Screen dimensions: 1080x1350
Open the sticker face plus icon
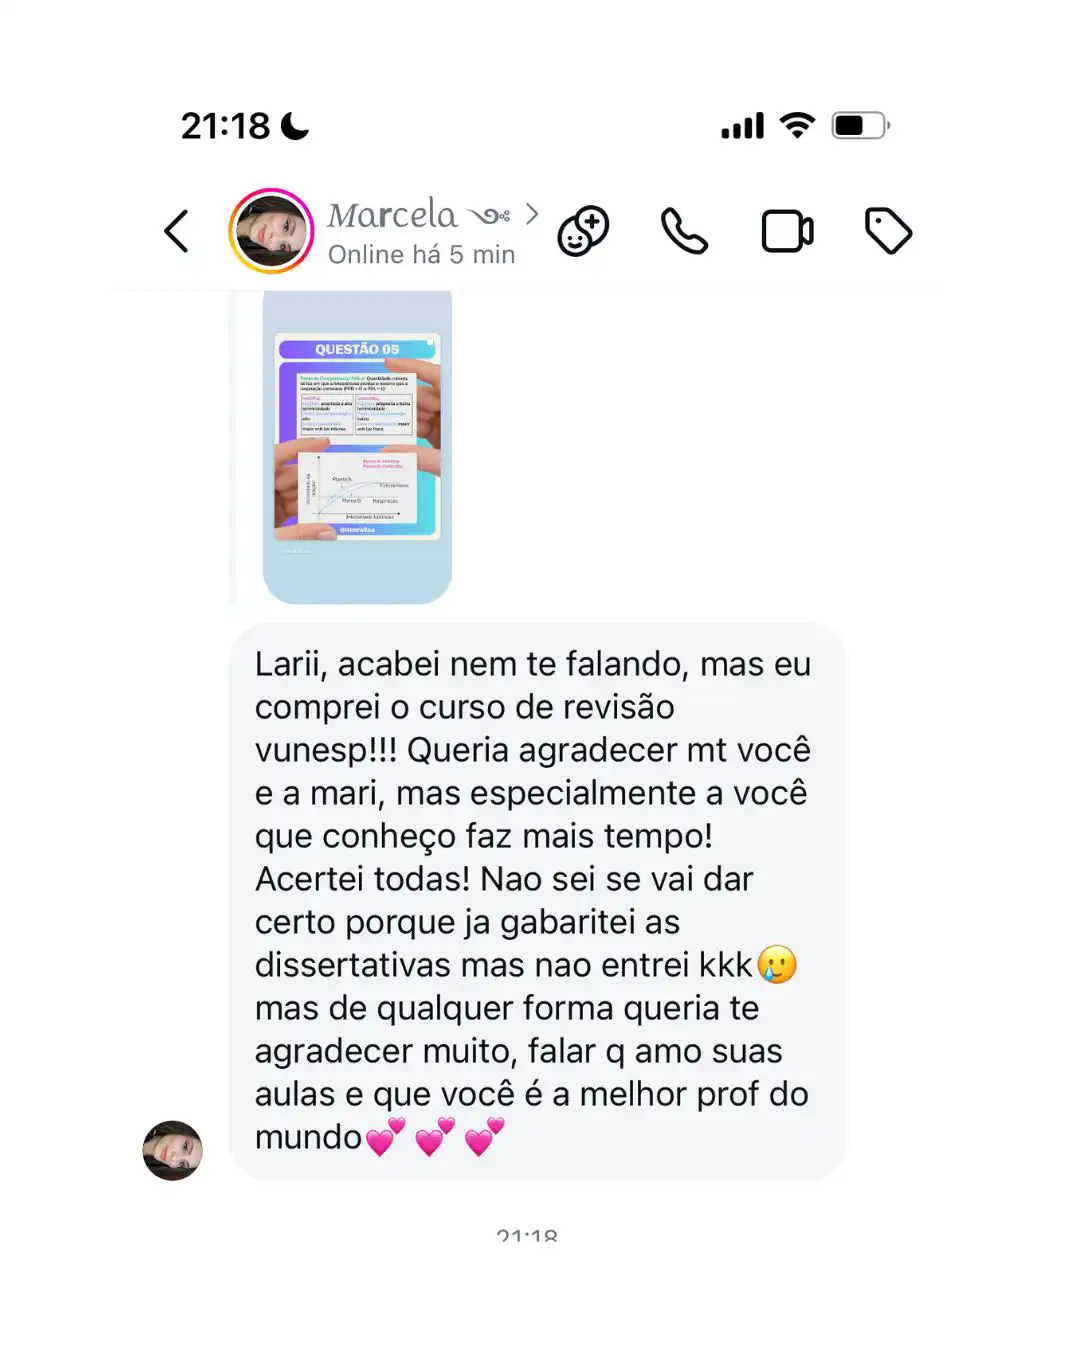(x=583, y=231)
